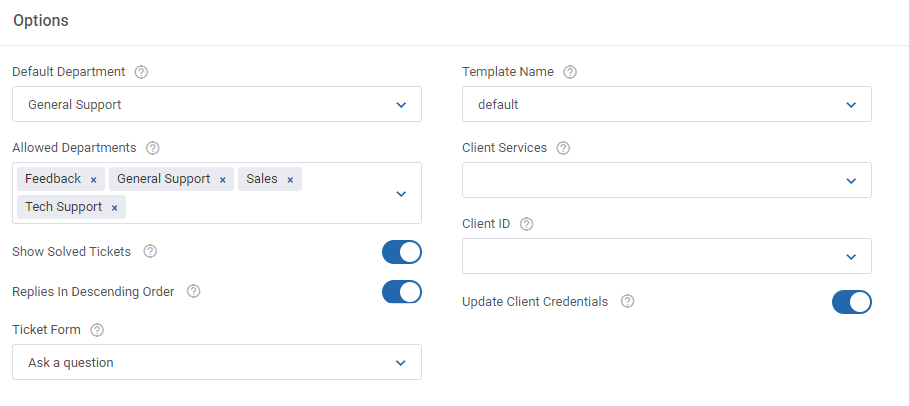
Task: Click the Sales tag text
Action: point(261,179)
